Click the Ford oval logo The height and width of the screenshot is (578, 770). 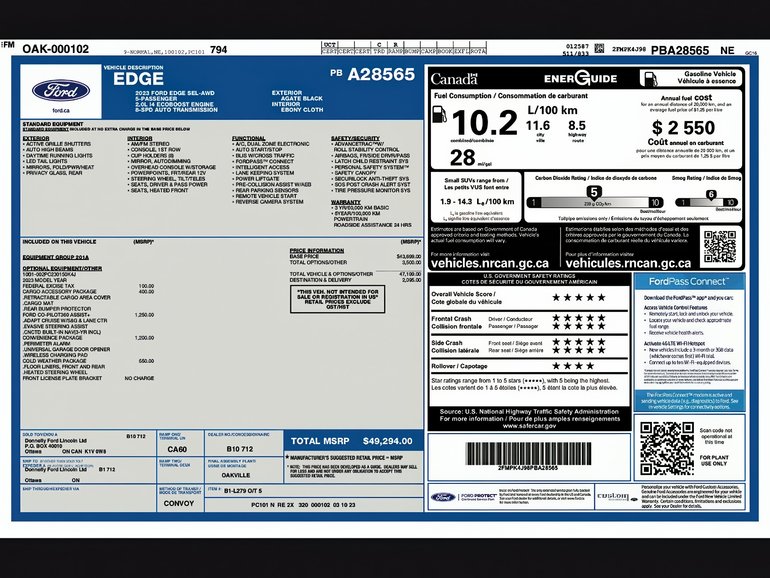point(60,91)
